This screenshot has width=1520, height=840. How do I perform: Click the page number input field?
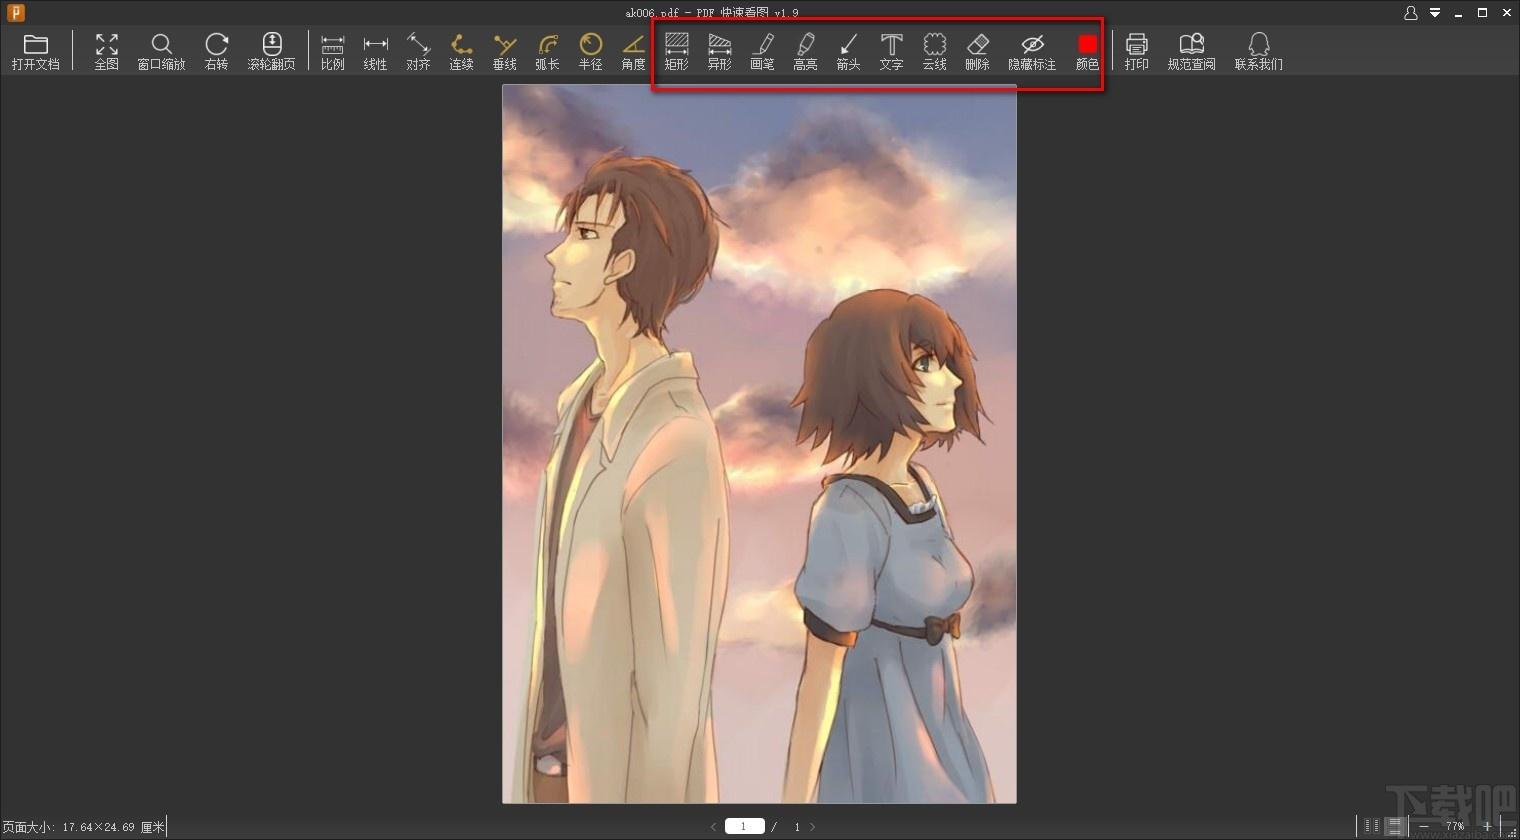(744, 827)
